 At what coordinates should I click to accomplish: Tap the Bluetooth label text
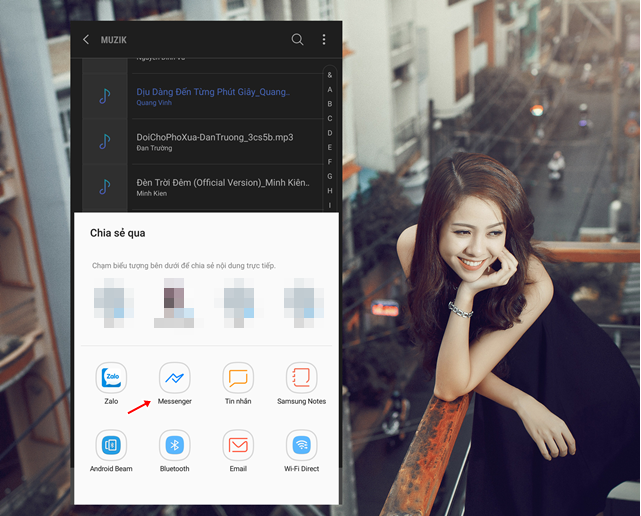[175, 469]
